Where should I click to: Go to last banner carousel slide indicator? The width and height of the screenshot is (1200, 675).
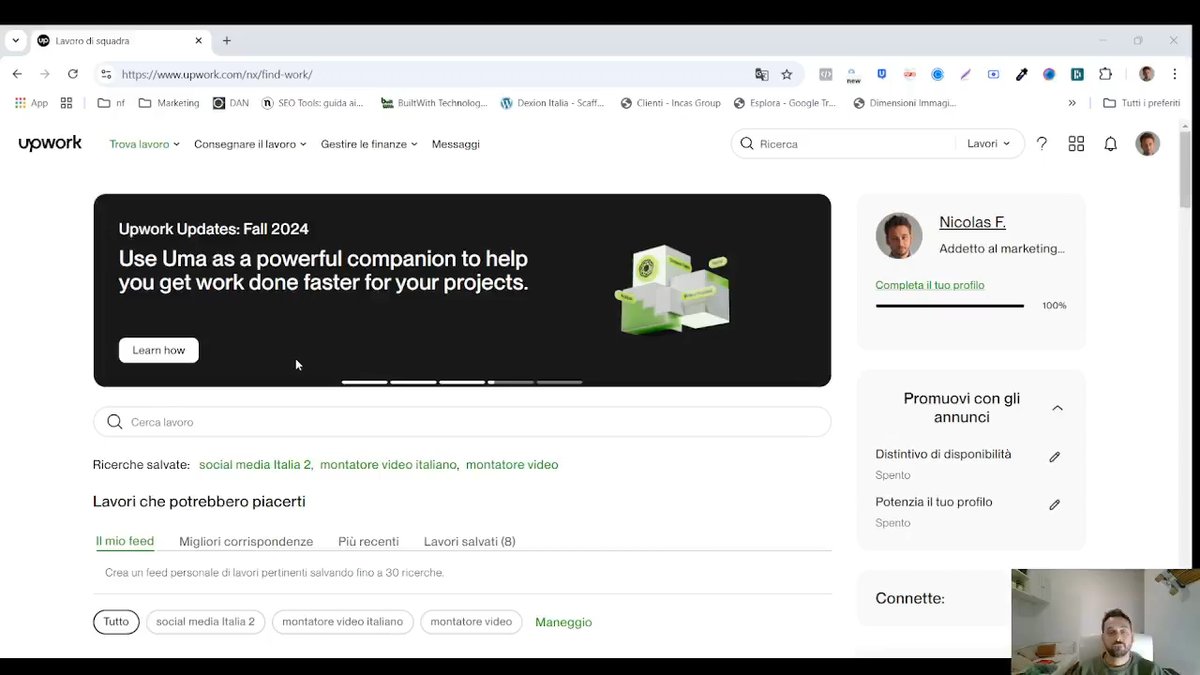(x=559, y=382)
